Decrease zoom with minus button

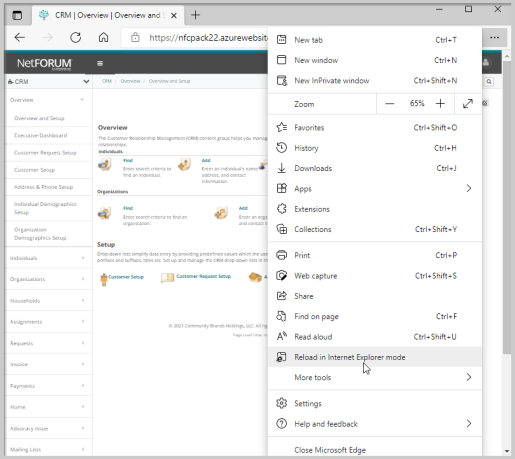point(389,104)
